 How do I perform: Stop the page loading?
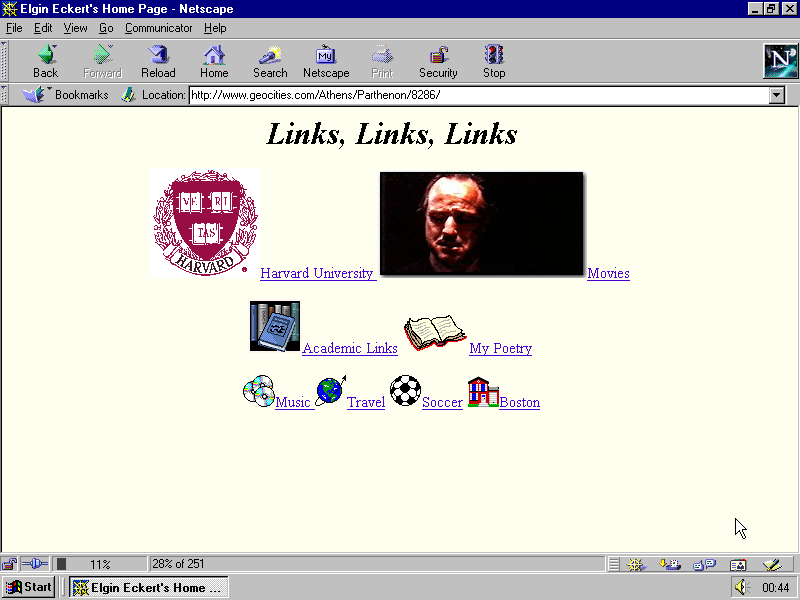click(494, 62)
